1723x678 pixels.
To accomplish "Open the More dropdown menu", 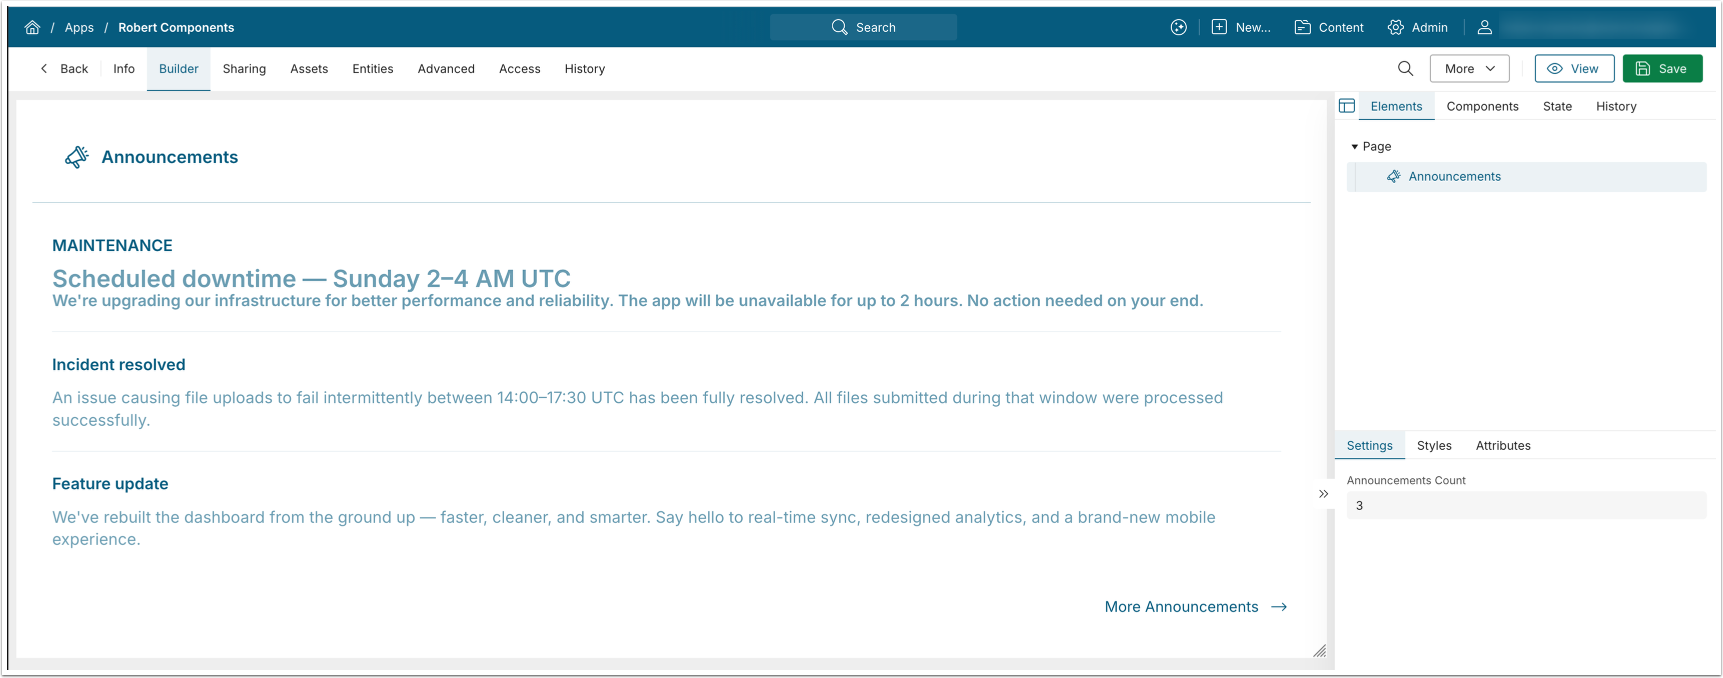I will tap(1469, 69).
